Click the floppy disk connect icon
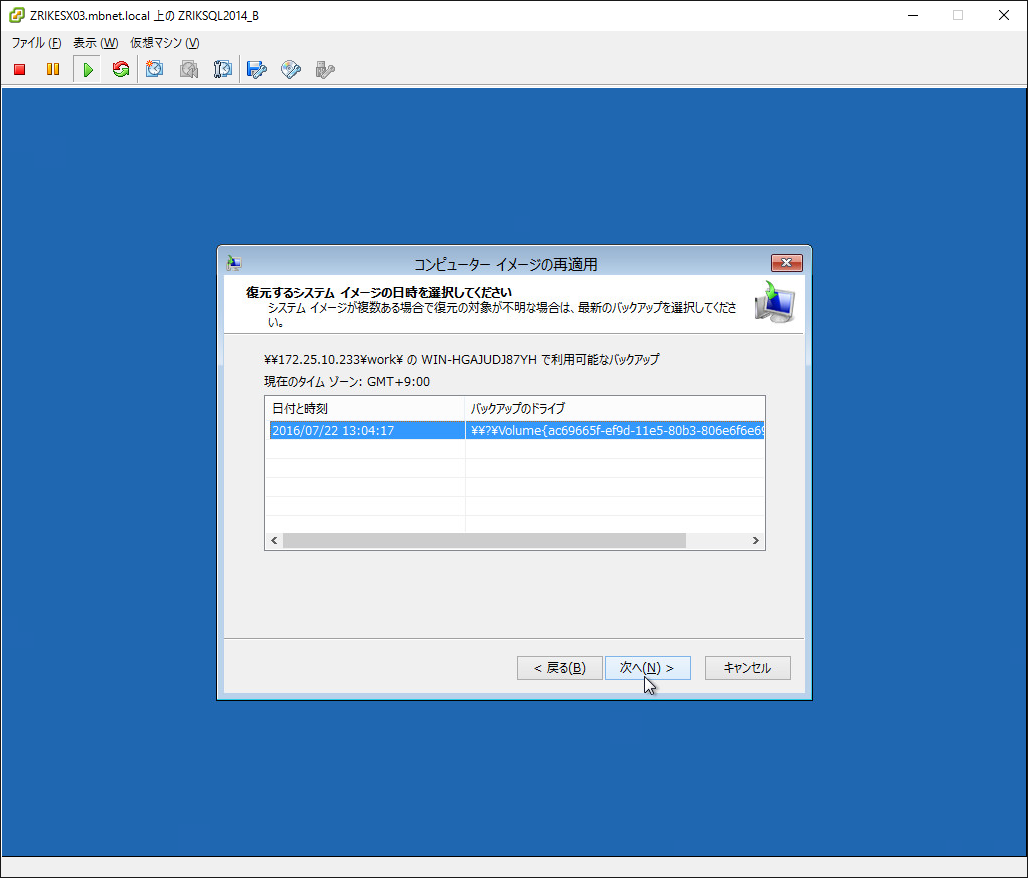Screen dimensions: 1028x878 click(257, 69)
